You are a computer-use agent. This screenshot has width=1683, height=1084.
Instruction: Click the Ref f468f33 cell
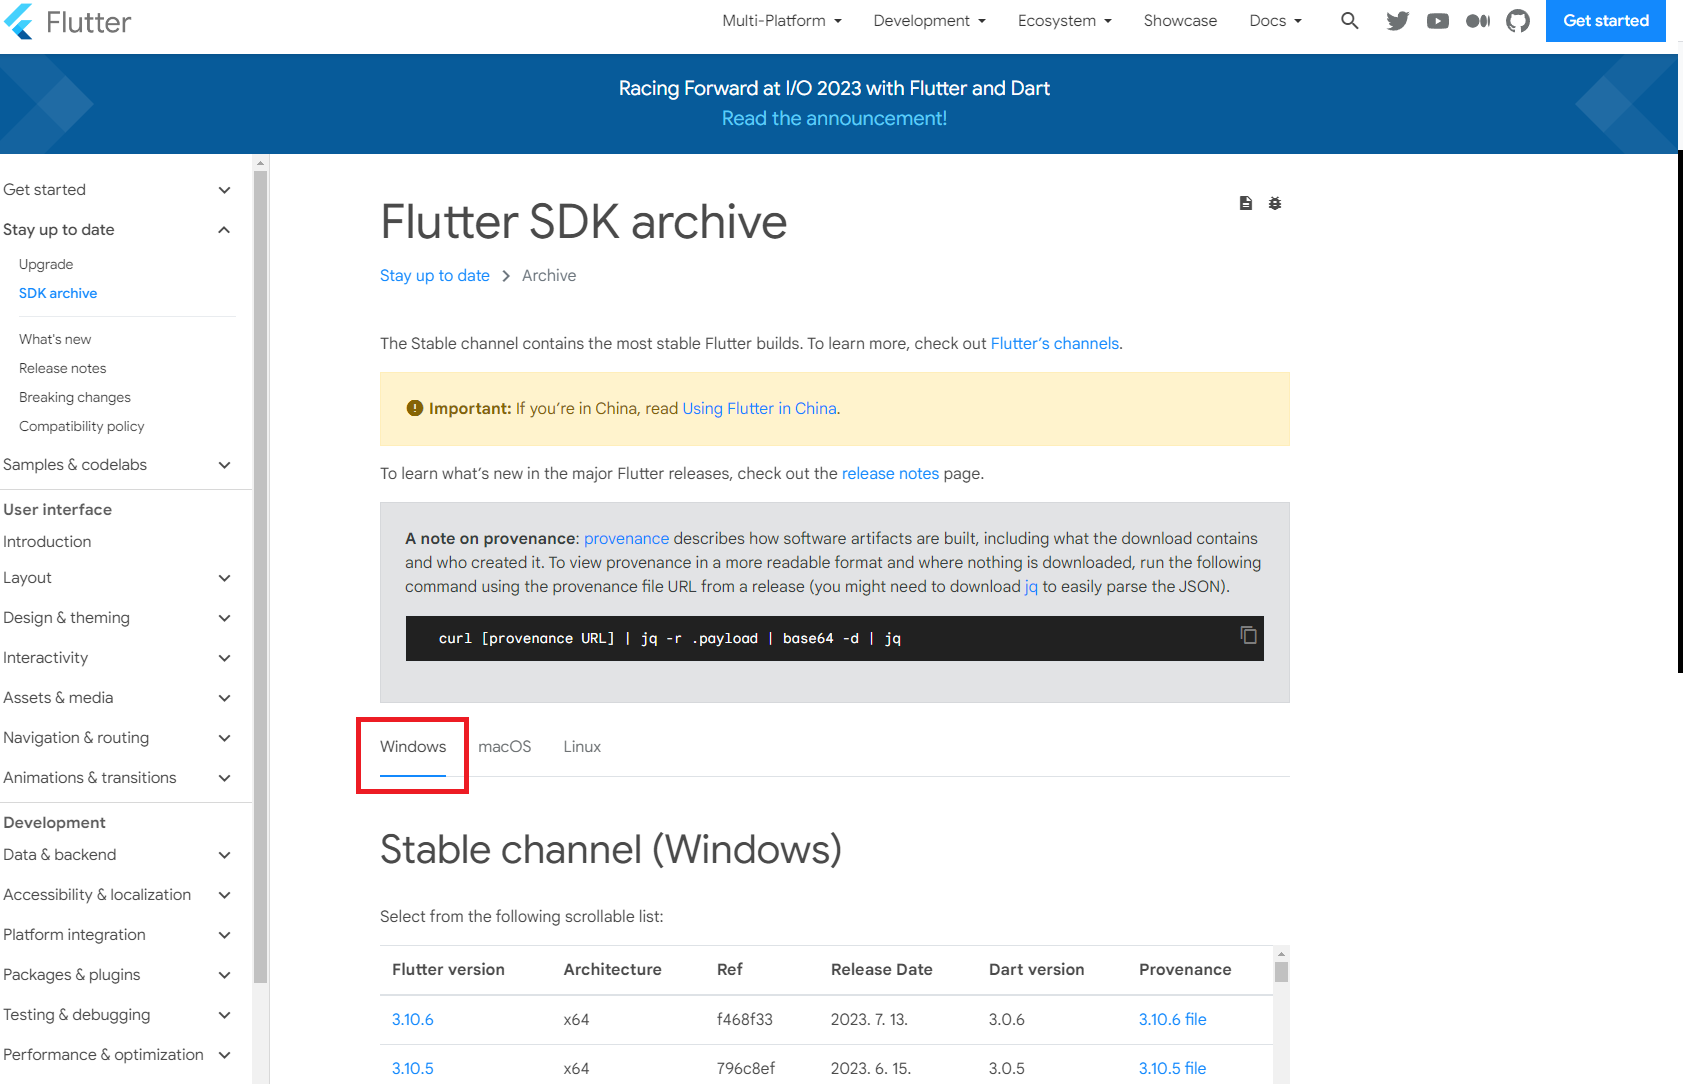pyautogui.click(x=744, y=1020)
